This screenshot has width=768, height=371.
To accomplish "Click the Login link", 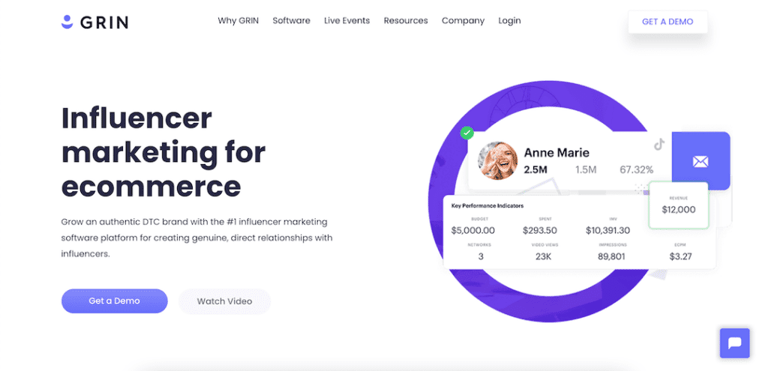I will (x=509, y=21).
